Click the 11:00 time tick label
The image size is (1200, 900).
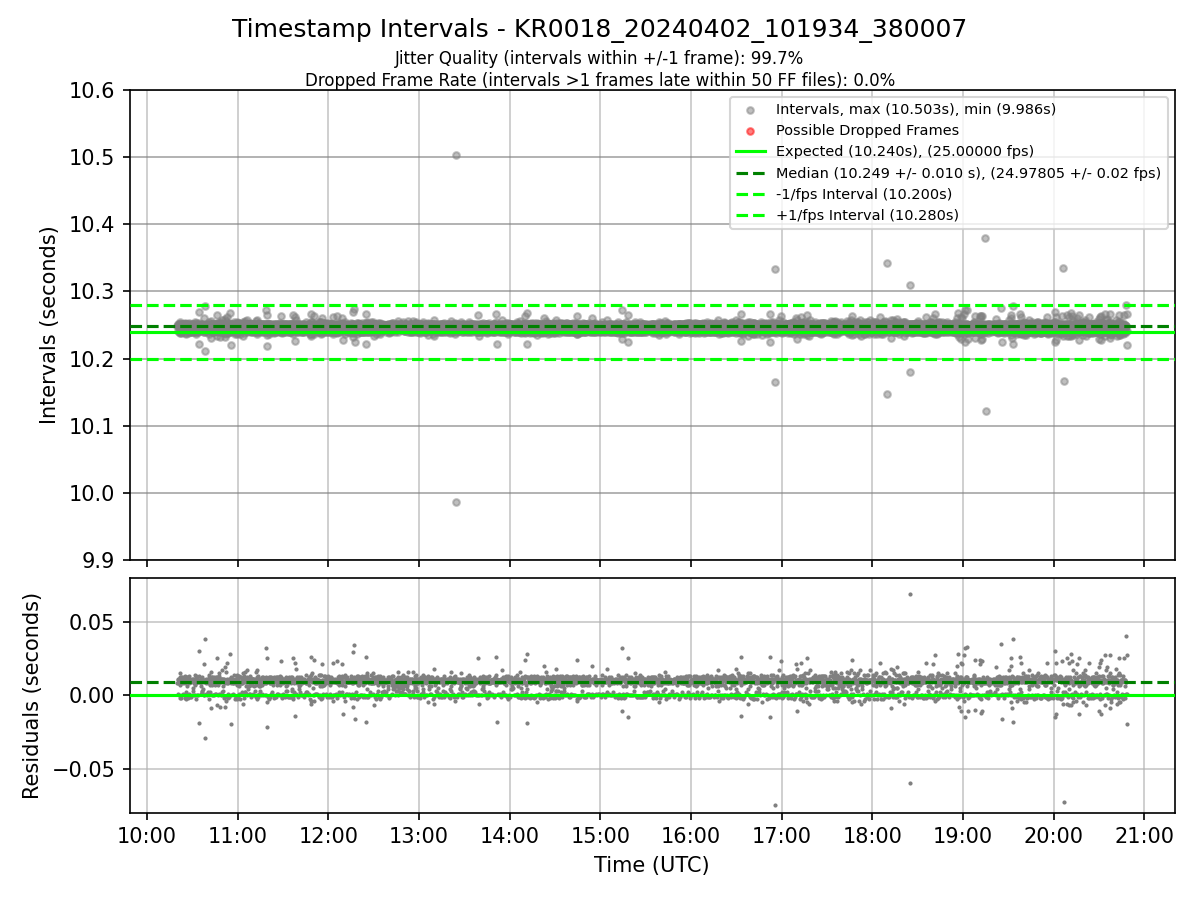tap(238, 837)
